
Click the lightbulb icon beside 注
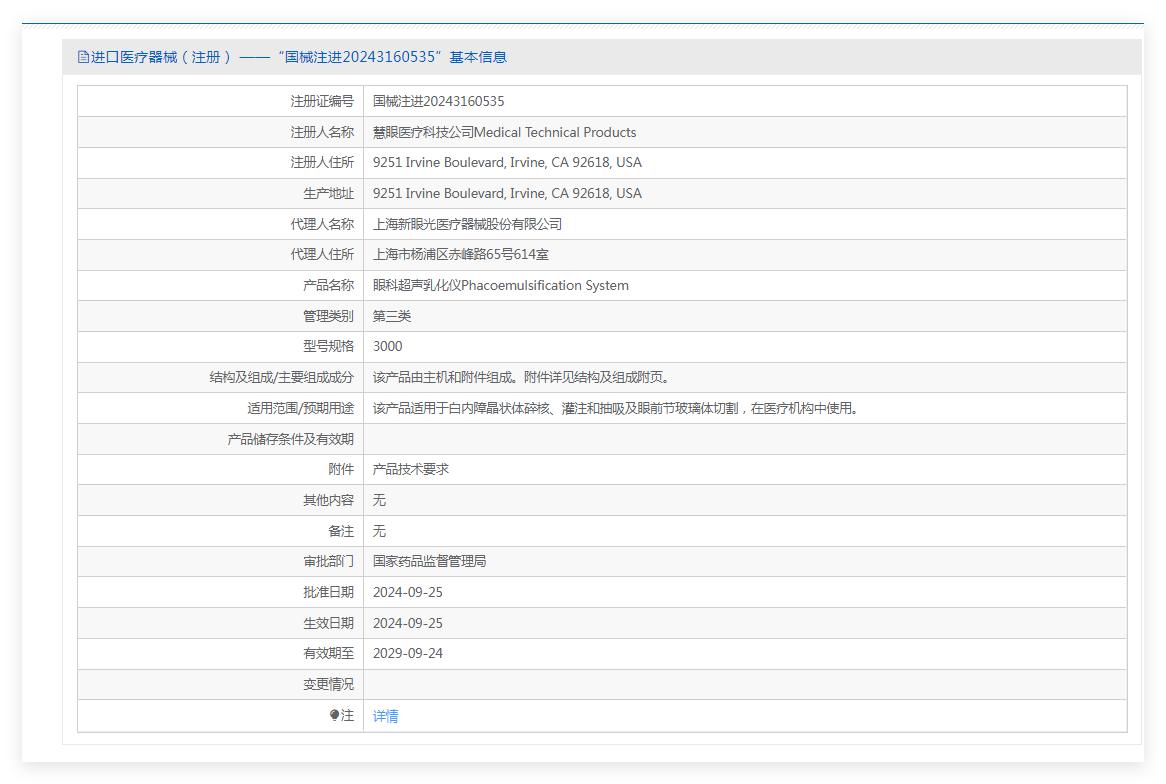334,715
